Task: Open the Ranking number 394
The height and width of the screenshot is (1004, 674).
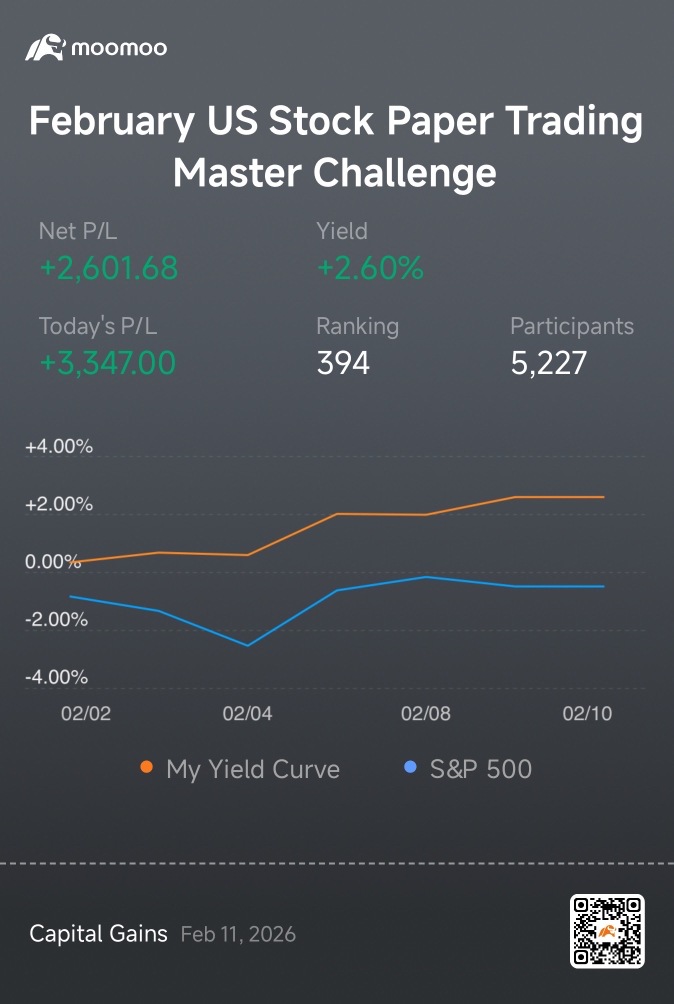Action: point(343,363)
